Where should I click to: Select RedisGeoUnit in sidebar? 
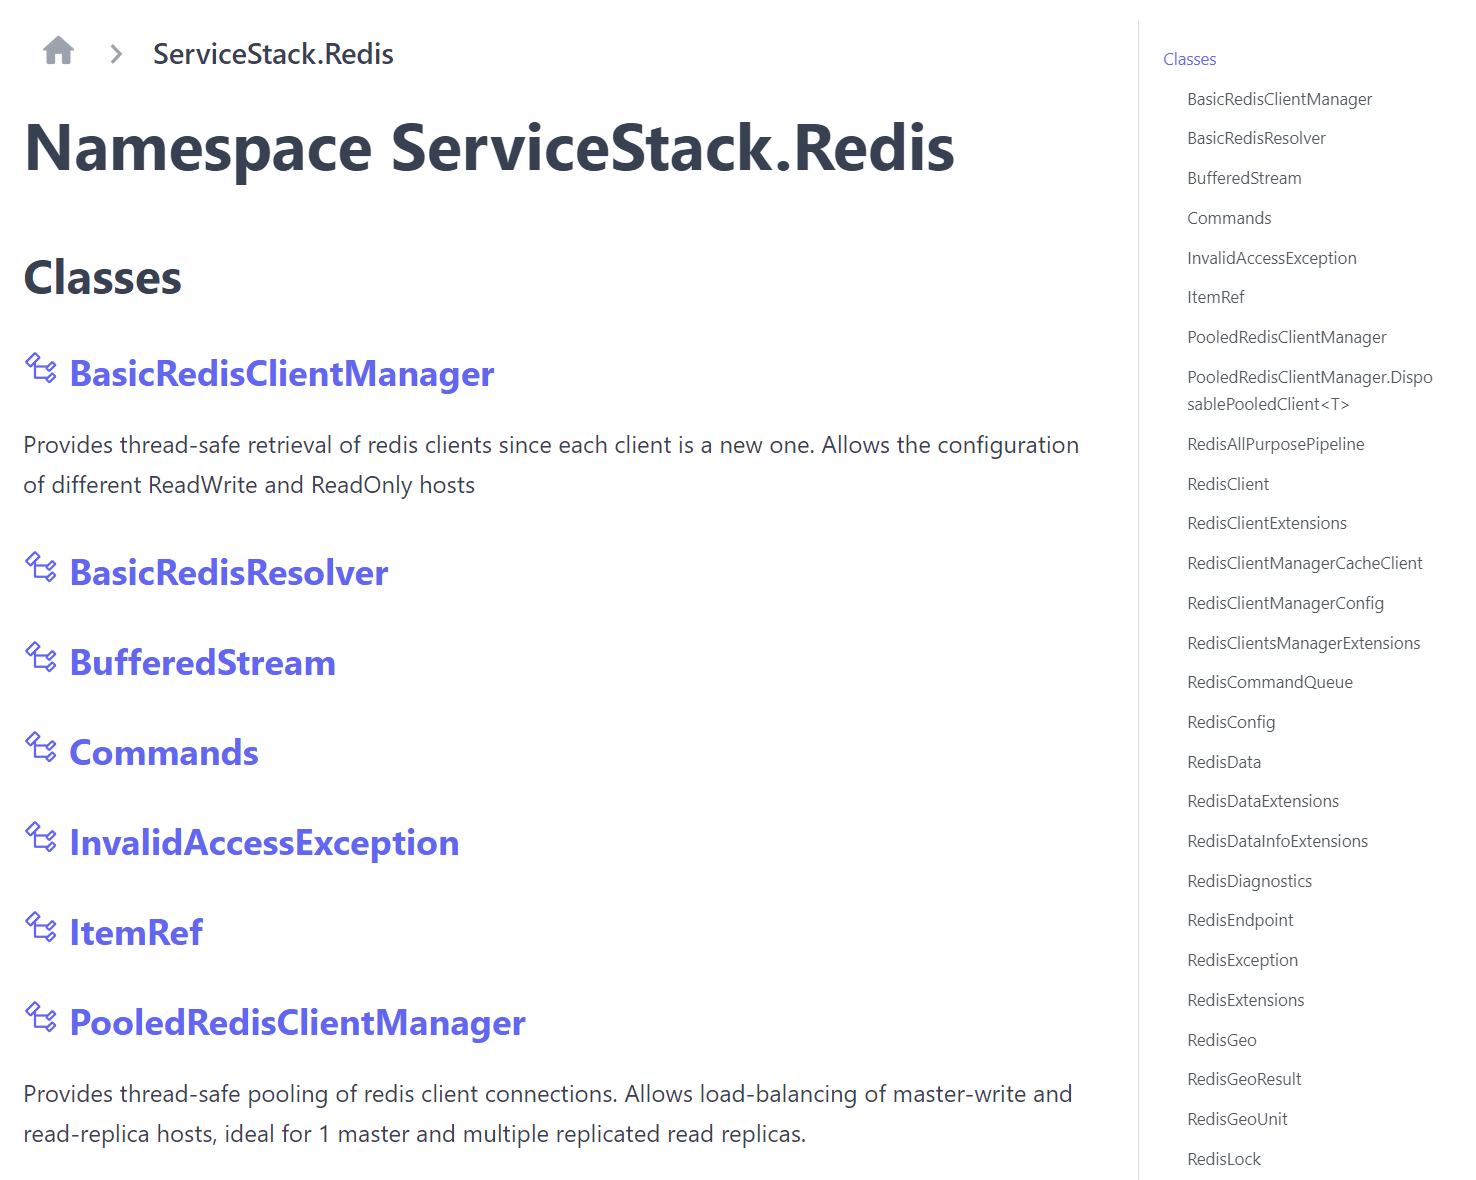(1237, 1119)
